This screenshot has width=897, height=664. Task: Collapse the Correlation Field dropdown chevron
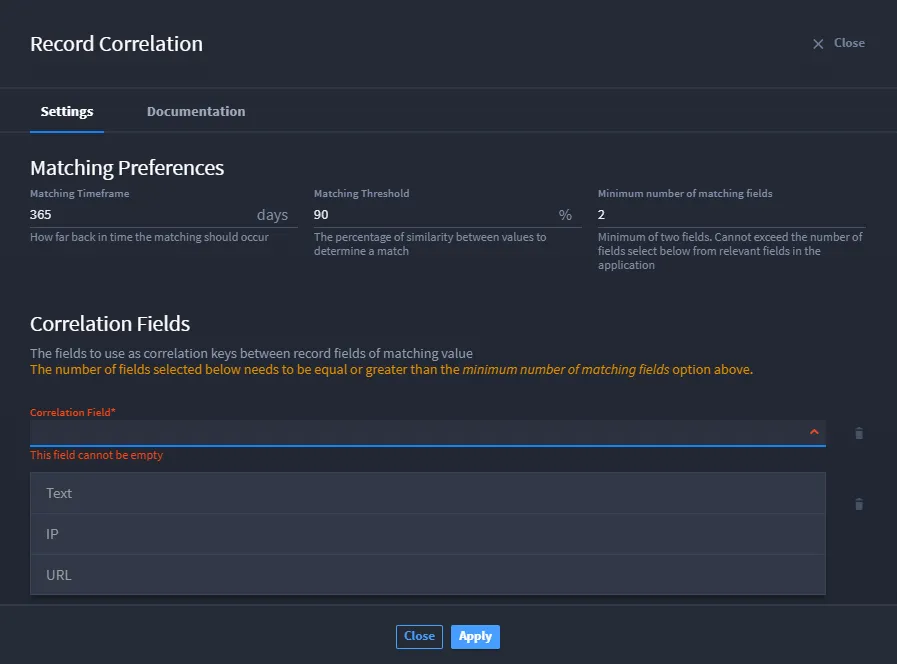[814, 432]
